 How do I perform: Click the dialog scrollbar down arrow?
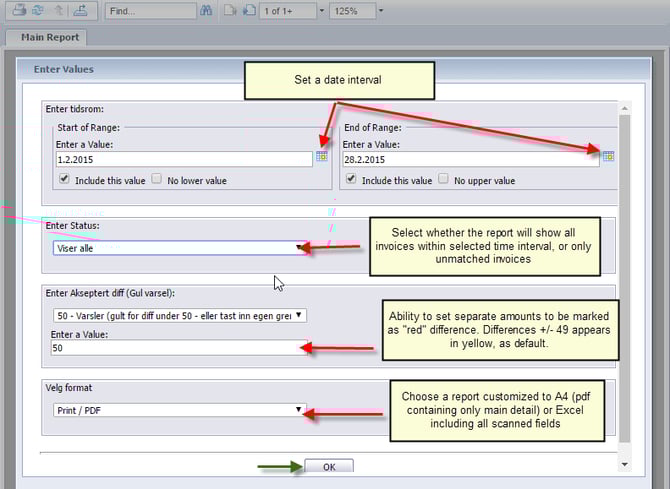[625, 464]
